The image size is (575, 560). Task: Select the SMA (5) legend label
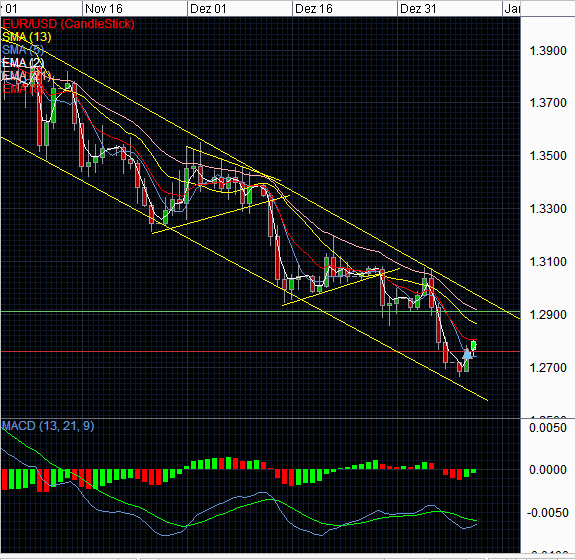tap(23, 50)
